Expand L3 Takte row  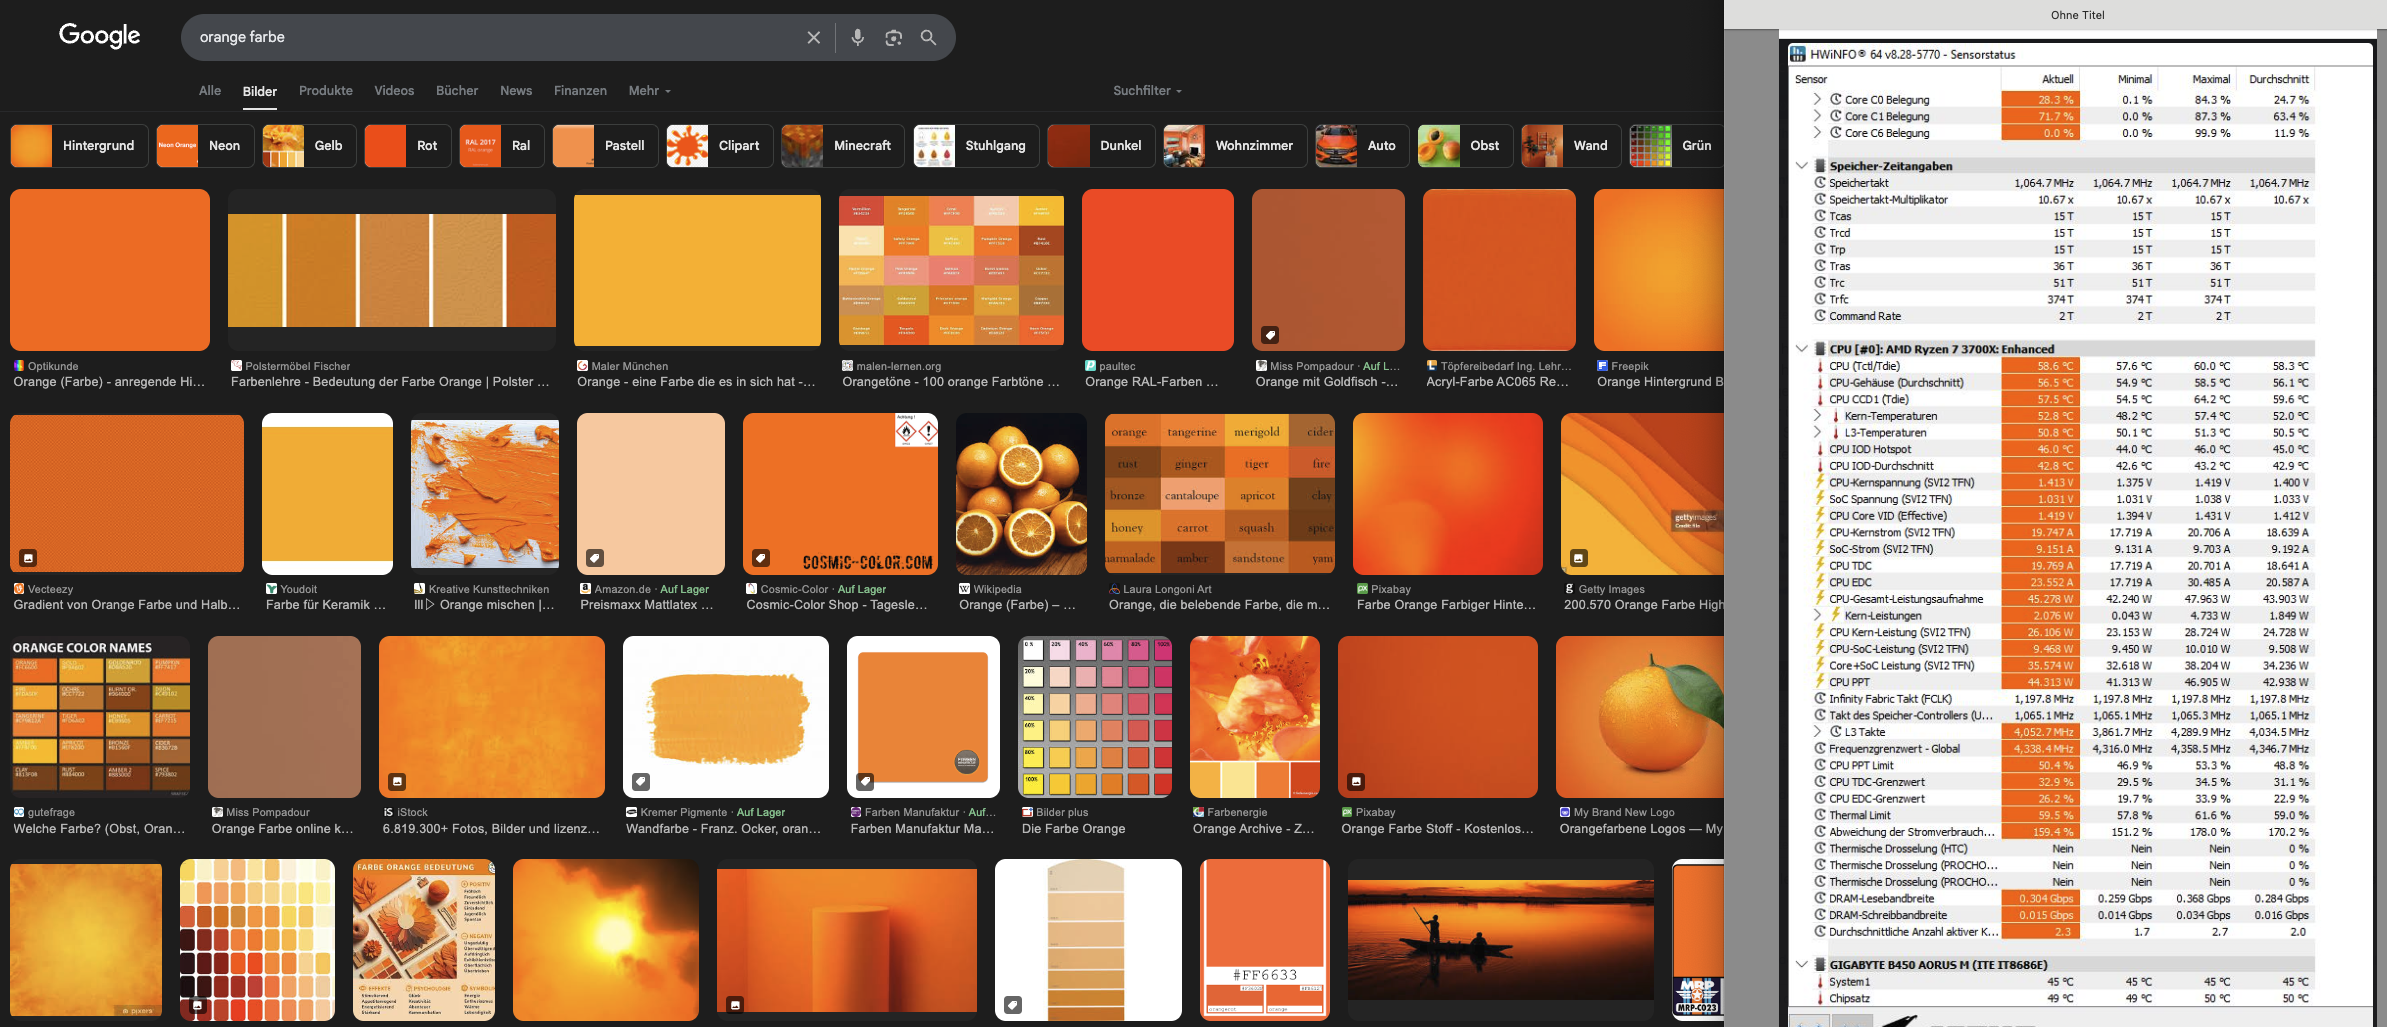tap(1817, 732)
